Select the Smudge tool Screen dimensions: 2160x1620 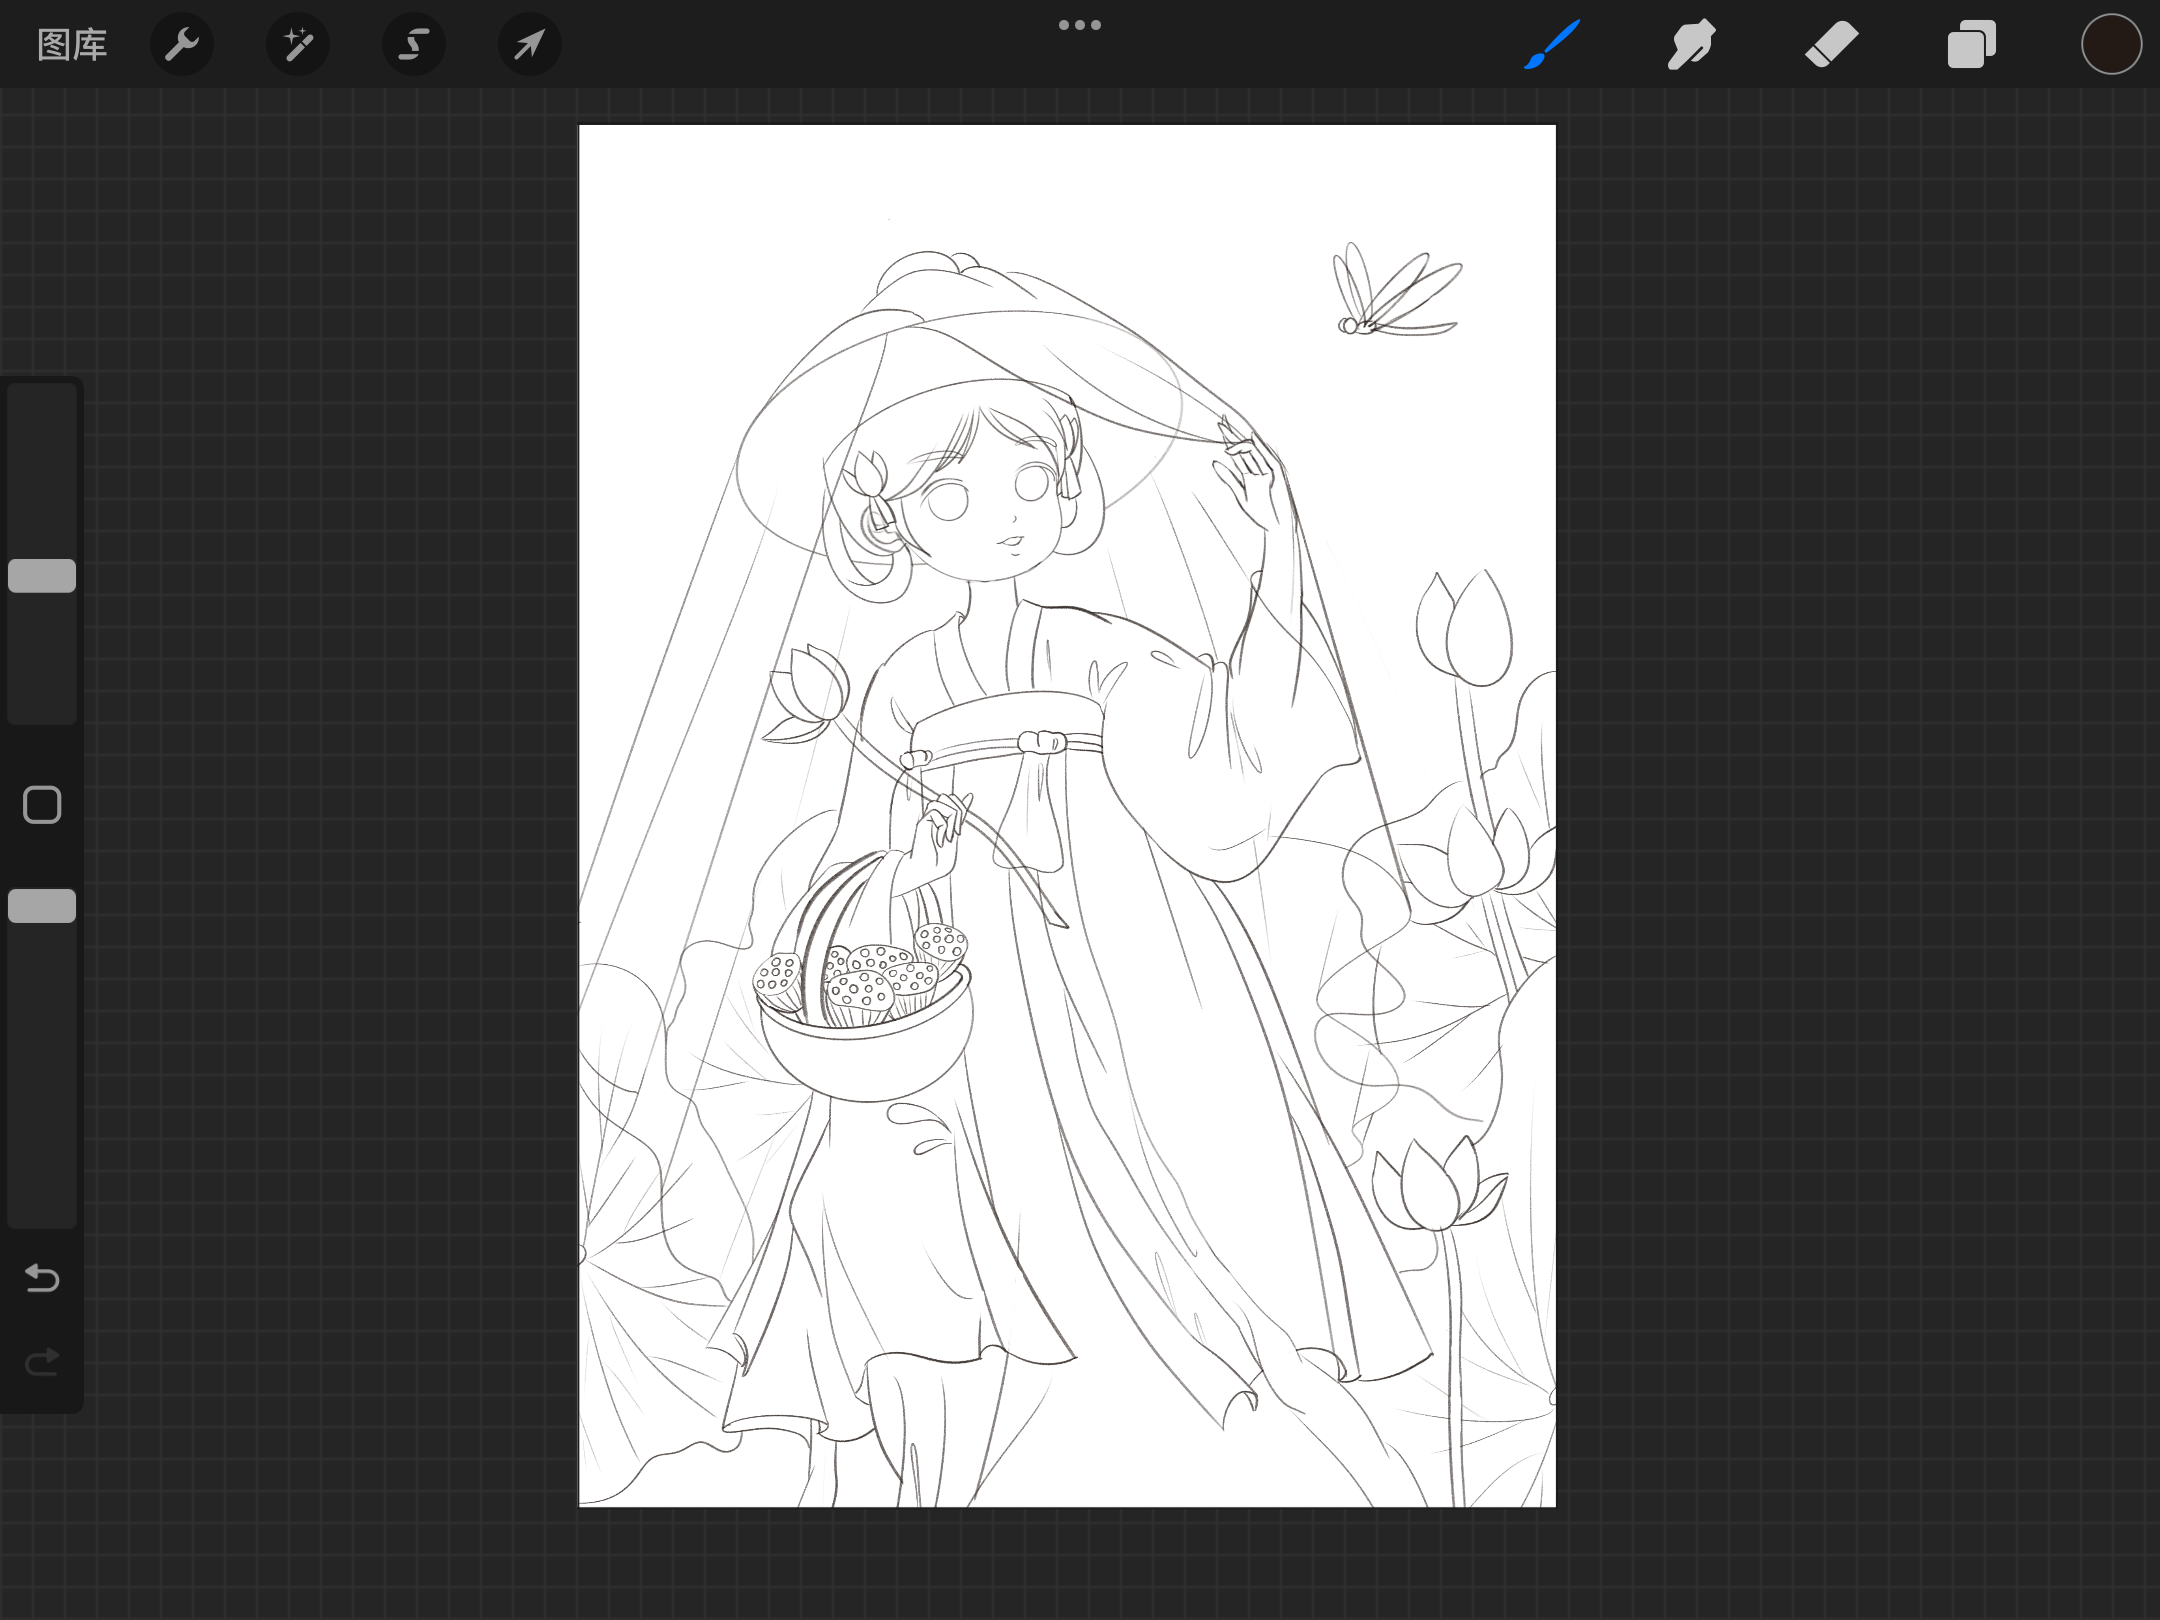coord(1692,45)
